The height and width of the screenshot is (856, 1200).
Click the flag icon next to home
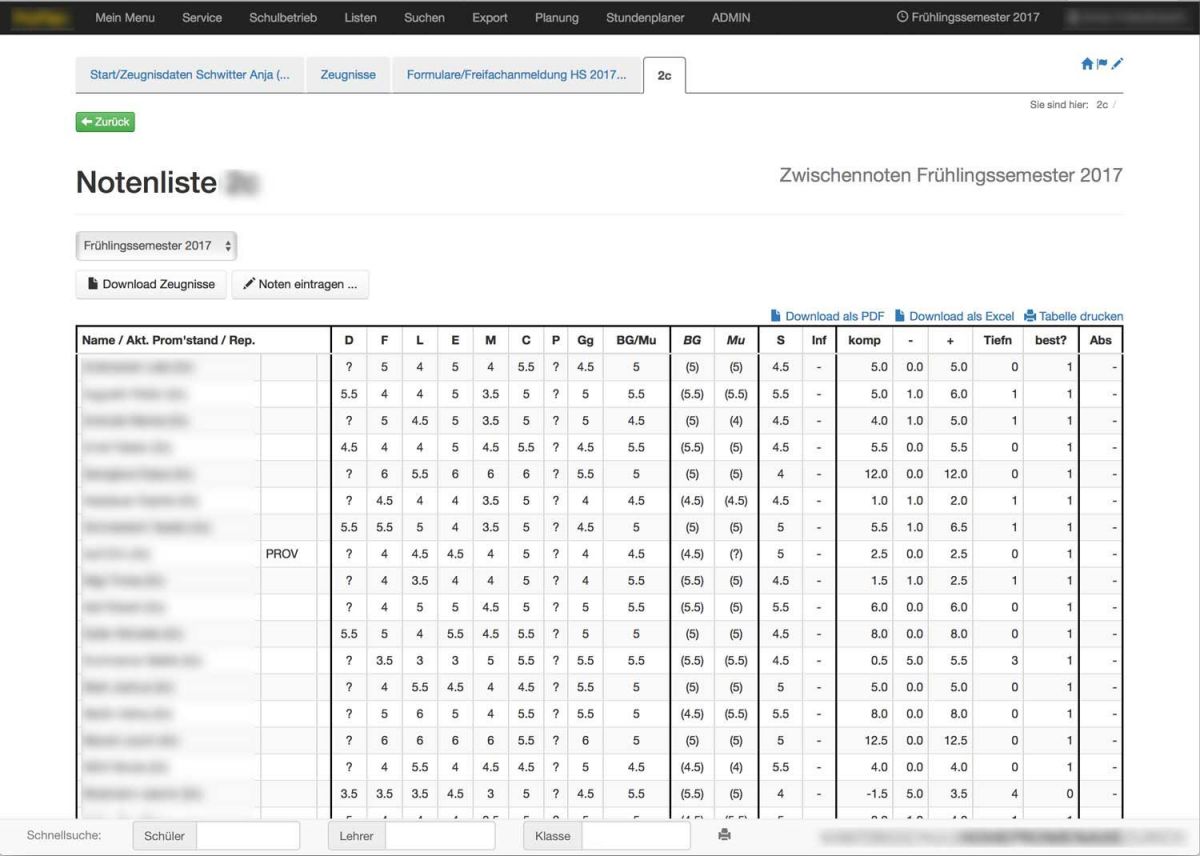(x=1102, y=64)
